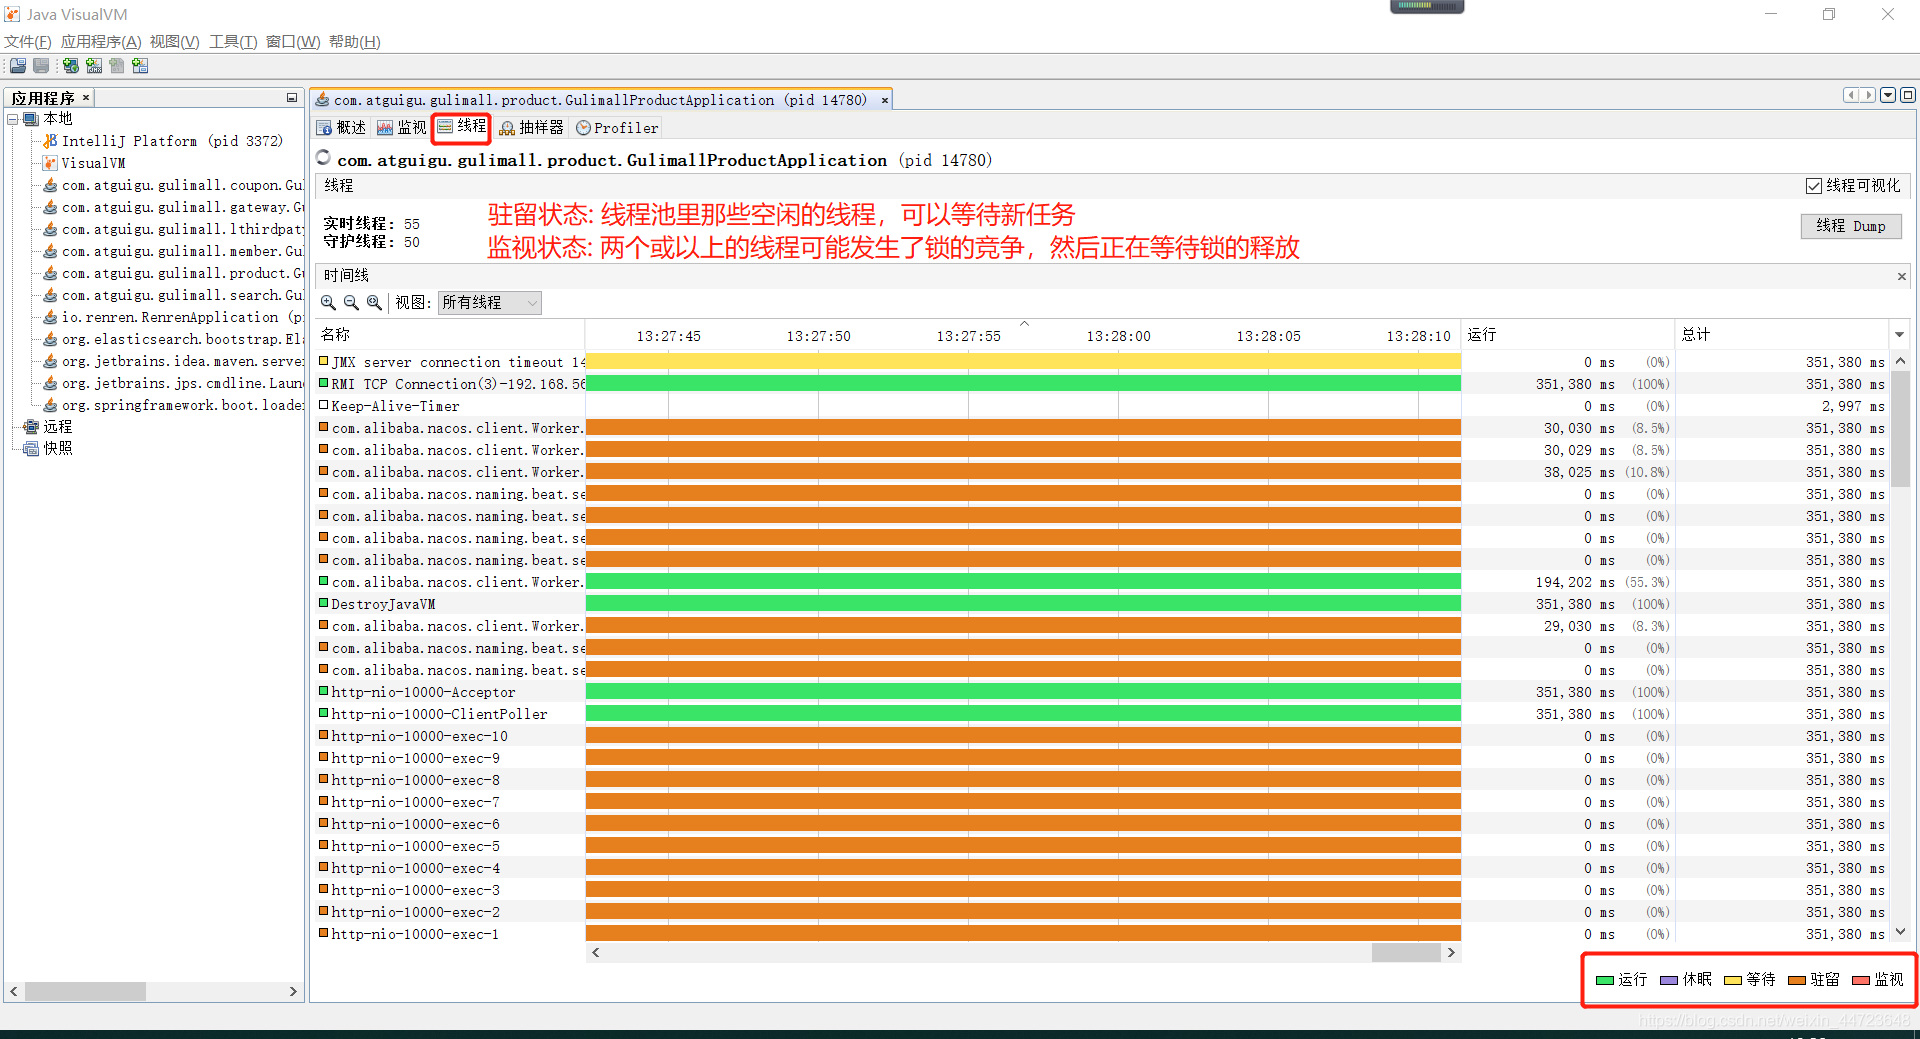Click the Add JMX Connection toolbar icon
Viewport: 1920px width, 1039px height.
coord(94,66)
